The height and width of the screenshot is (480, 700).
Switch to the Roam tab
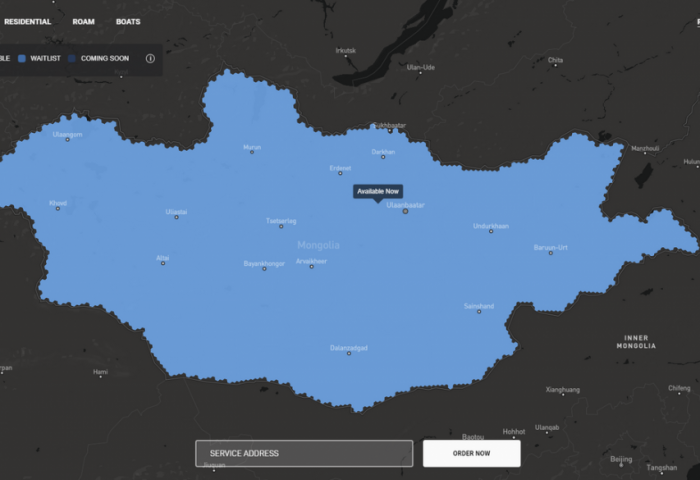83,21
